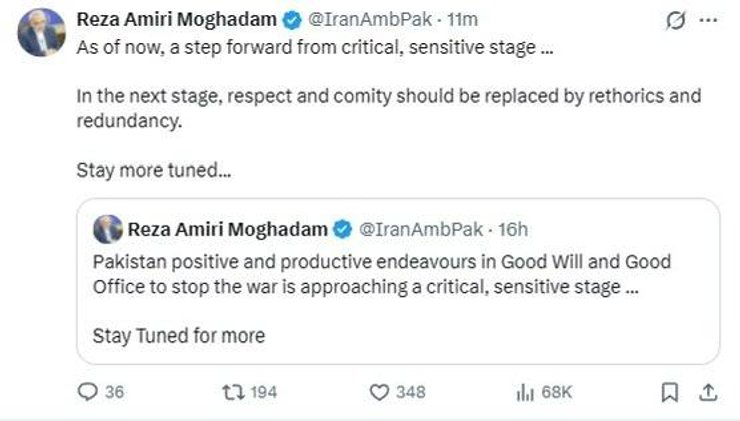The height and width of the screenshot is (421, 740).
Task: Click the author name inside the quoted tweet
Action: (227, 229)
